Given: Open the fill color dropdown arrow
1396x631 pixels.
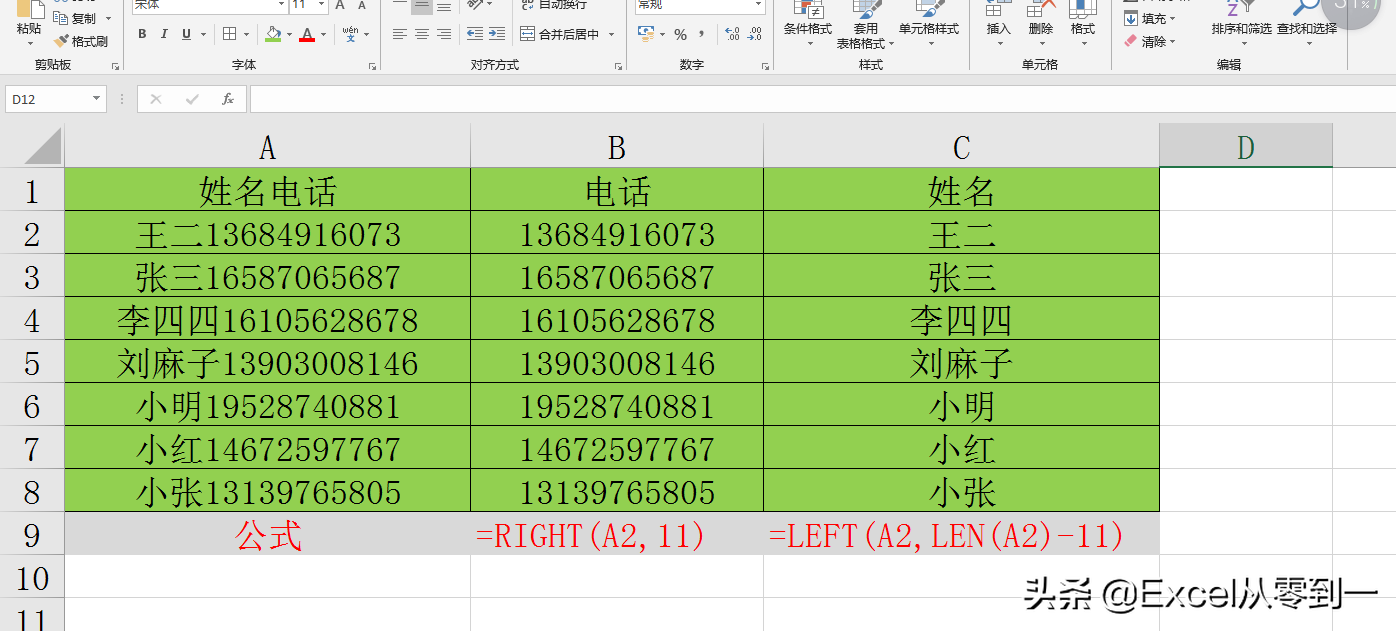Looking at the screenshot, I should tap(290, 34).
